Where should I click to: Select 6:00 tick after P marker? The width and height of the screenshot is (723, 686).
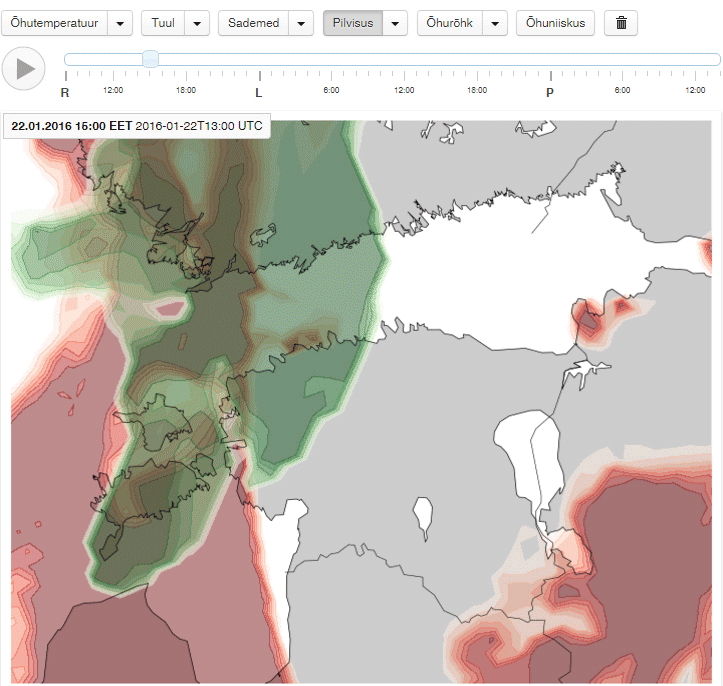622,90
